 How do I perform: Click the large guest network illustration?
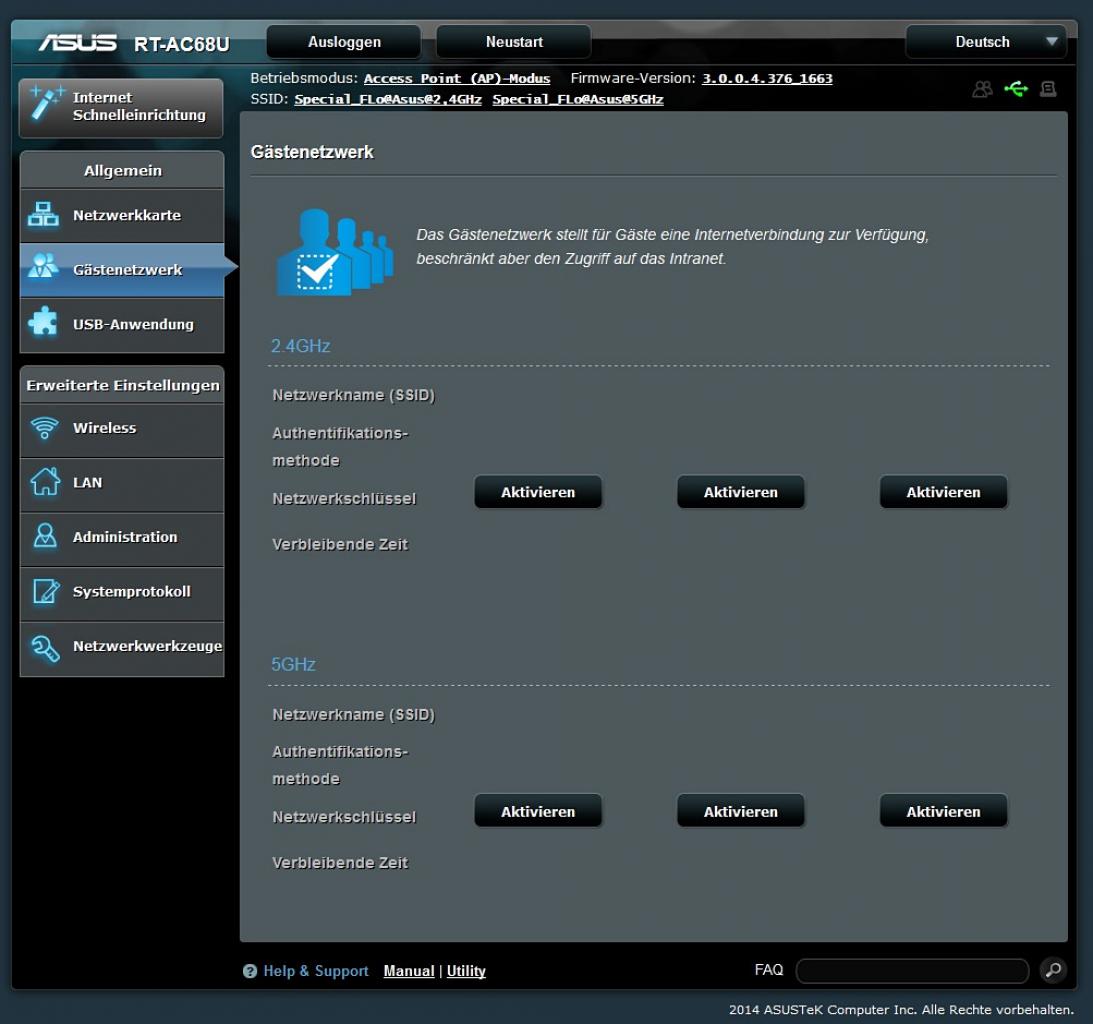(335, 252)
